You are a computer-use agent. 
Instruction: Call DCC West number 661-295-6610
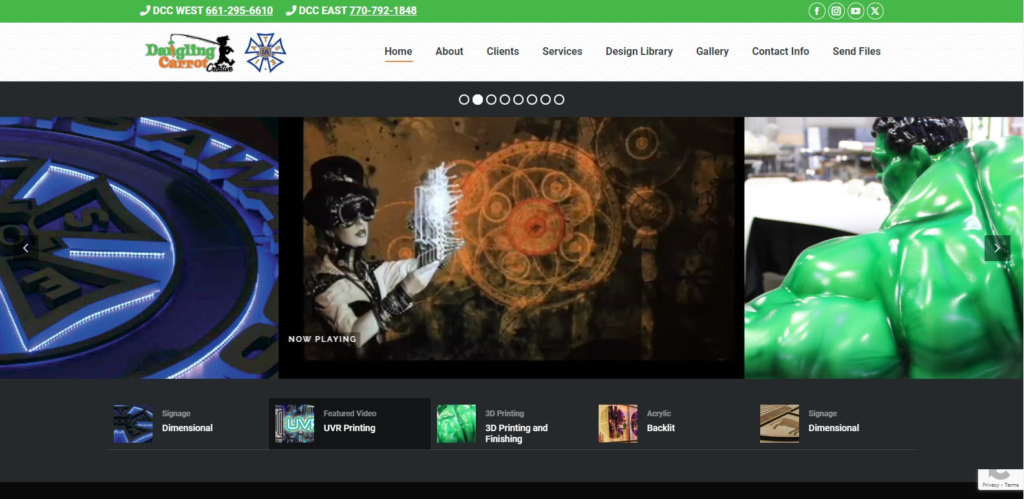(239, 10)
